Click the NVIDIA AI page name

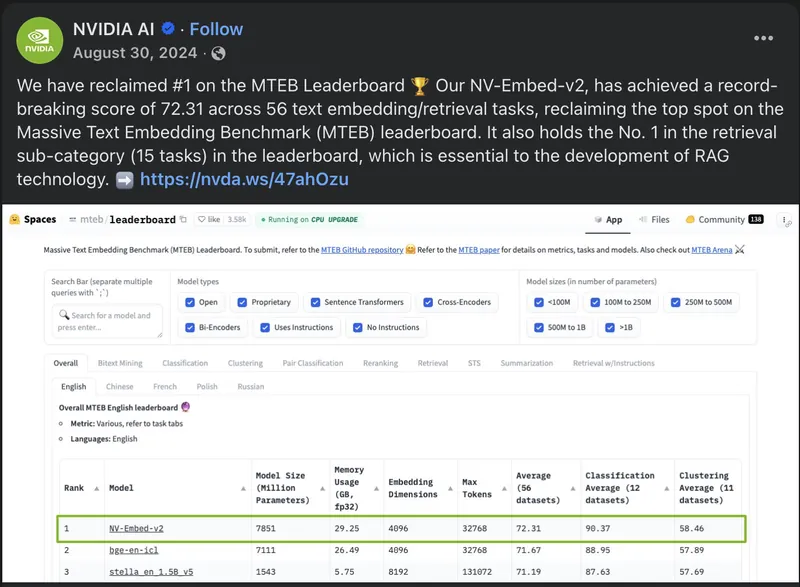[114, 29]
